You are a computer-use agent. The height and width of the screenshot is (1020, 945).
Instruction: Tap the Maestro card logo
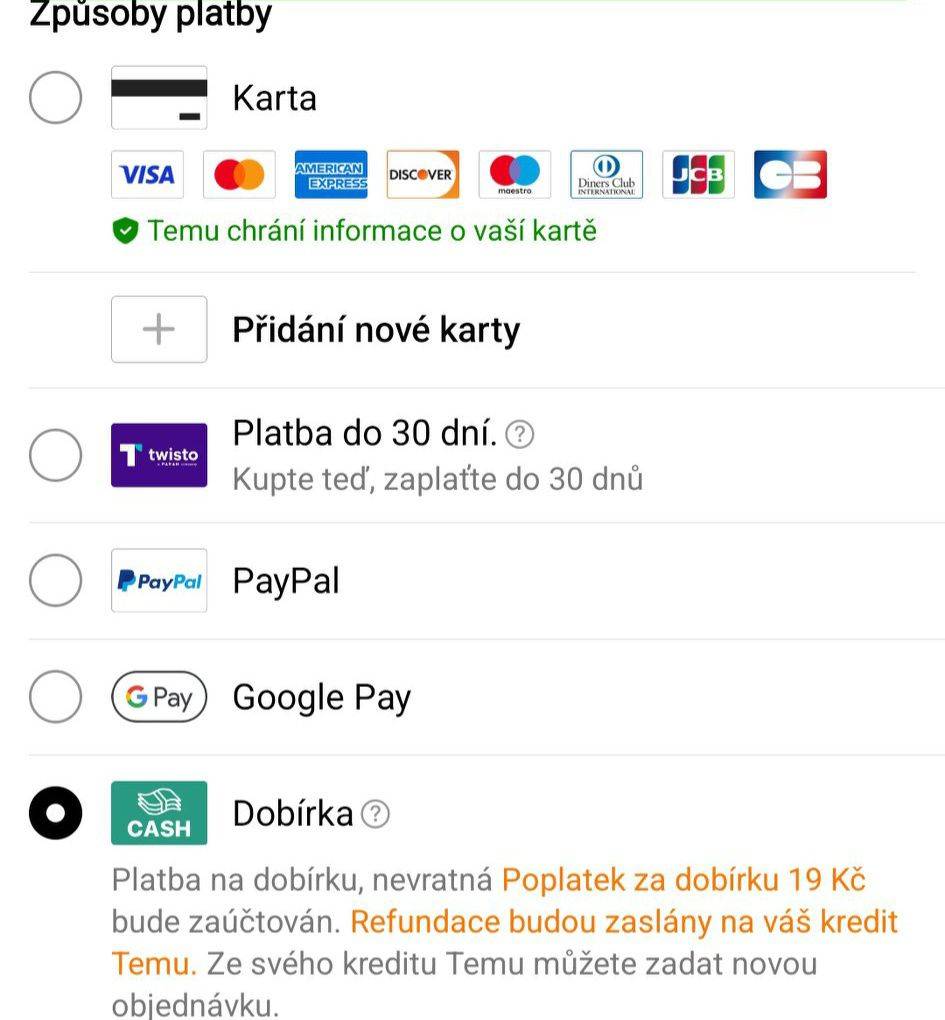514,174
